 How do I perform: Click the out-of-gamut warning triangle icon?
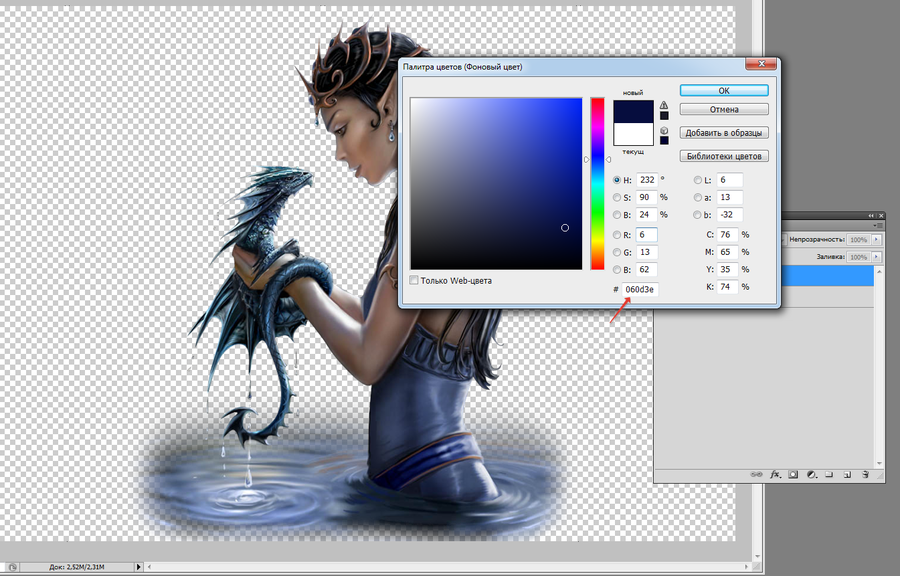point(664,105)
